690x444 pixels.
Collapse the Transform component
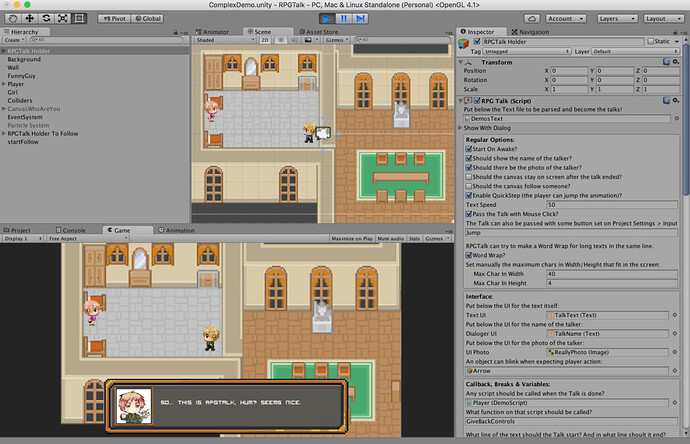click(x=460, y=62)
